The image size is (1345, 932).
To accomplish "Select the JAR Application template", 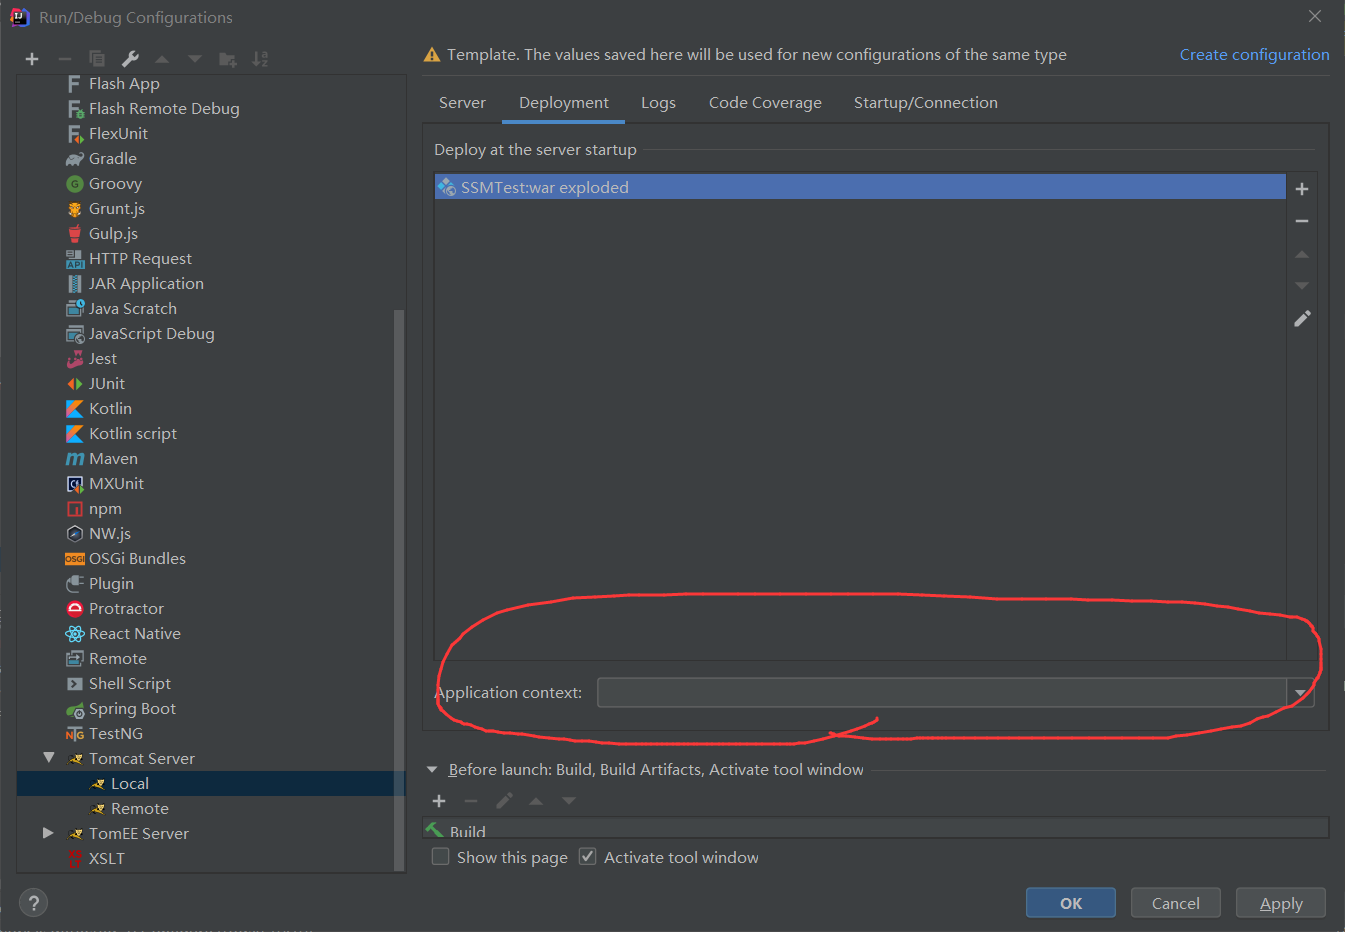I will (146, 284).
